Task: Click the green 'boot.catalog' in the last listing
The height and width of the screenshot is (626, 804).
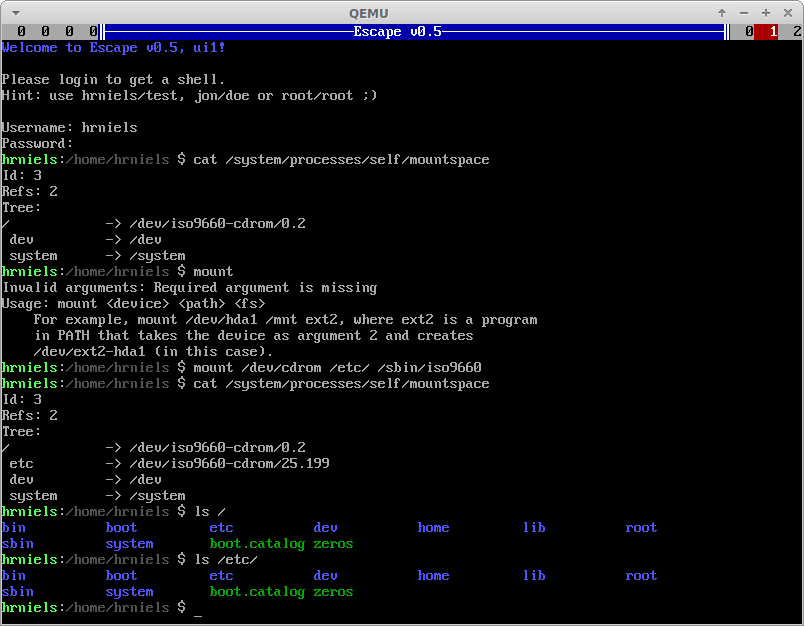Action: (257, 592)
